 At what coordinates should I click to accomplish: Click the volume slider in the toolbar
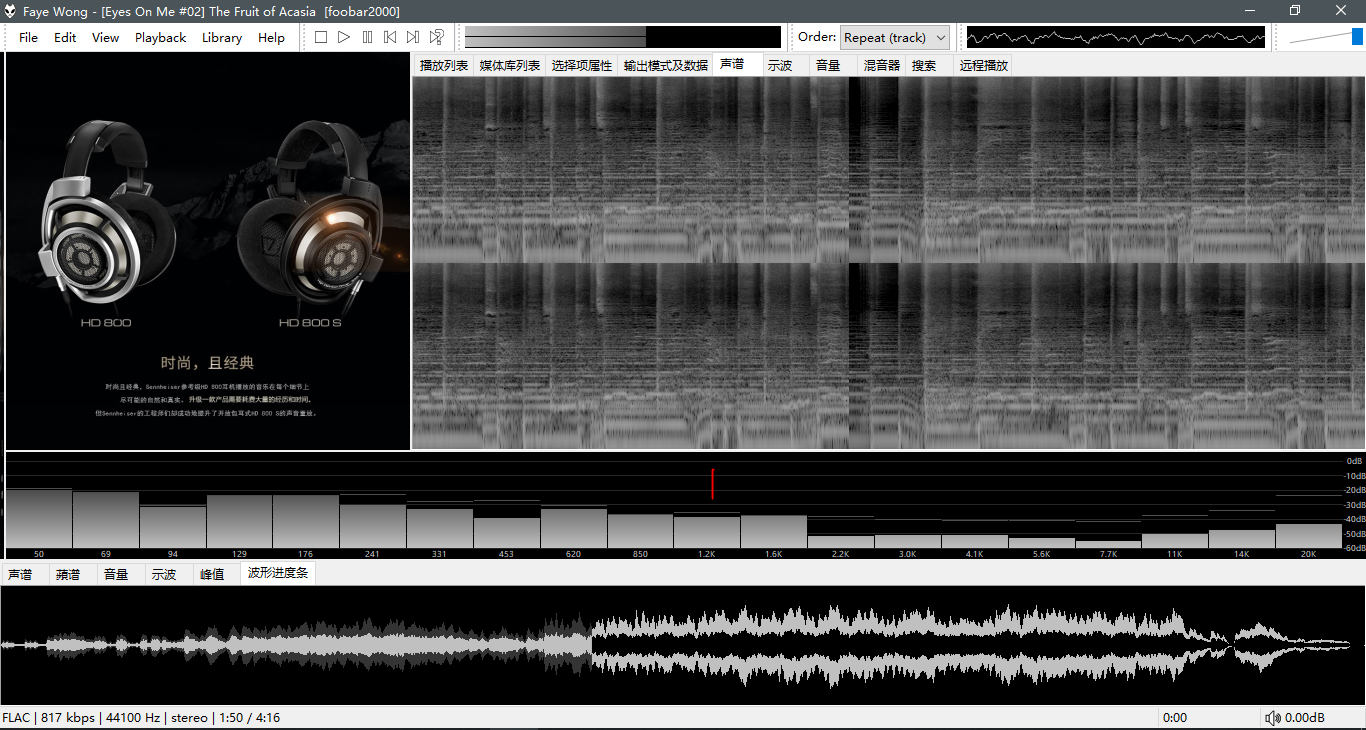click(1325, 37)
